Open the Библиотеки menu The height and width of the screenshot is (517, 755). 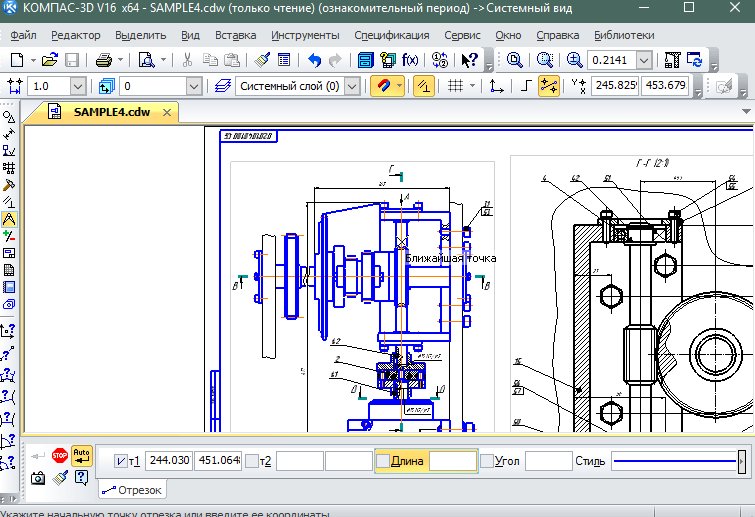coord(624,35)
